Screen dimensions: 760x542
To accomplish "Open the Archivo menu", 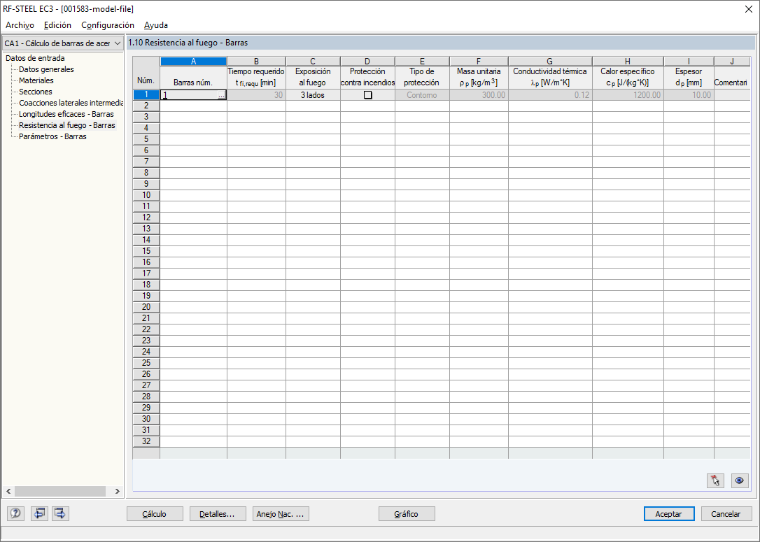I will (20, 25).
